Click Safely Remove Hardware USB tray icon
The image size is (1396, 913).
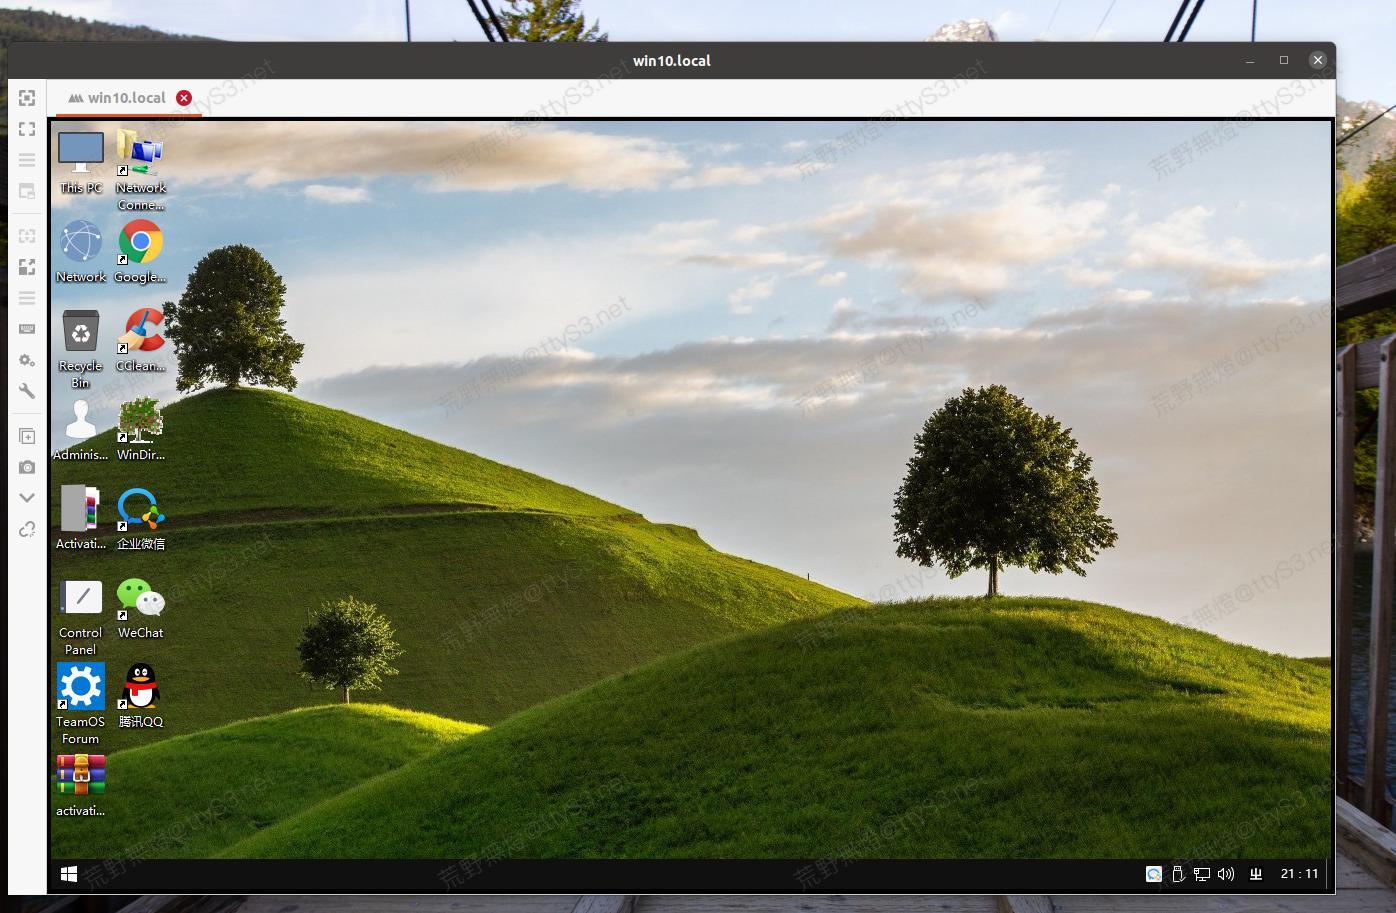[1178, 874]
